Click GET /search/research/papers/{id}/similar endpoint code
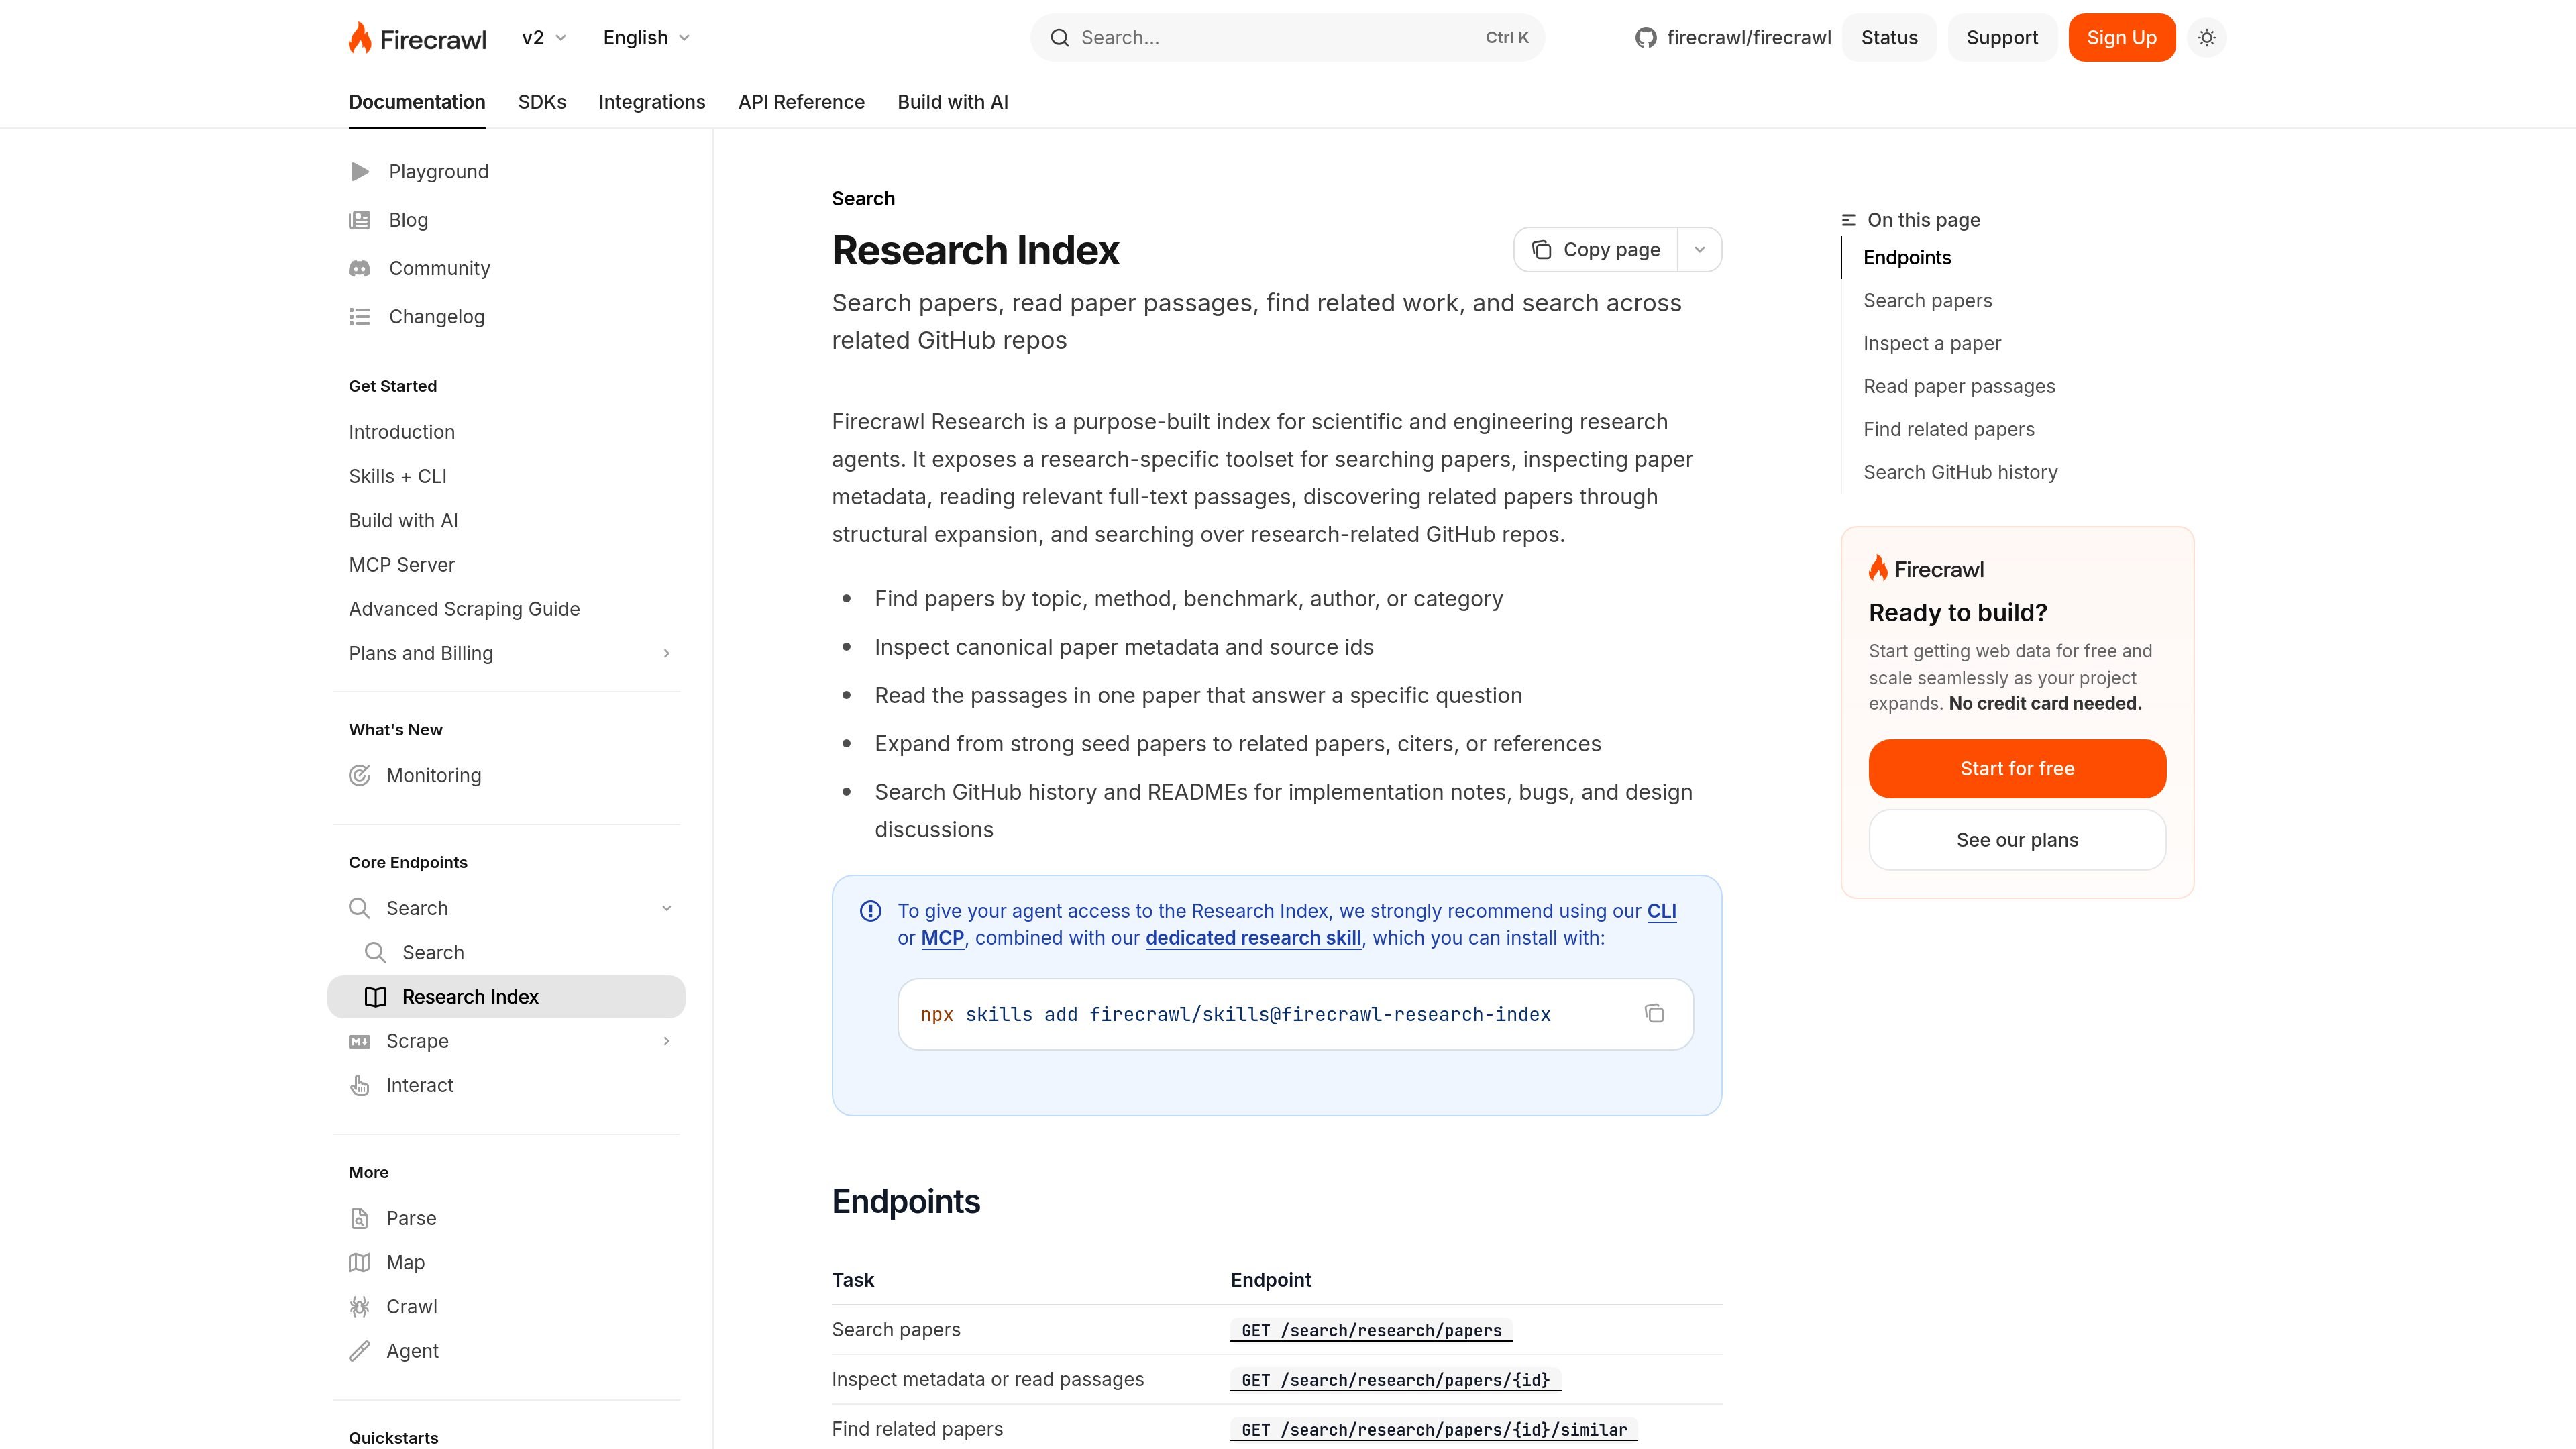Image resolution: width=2576 pixels, height=1449 pixels. (x=1433, y=1431)
